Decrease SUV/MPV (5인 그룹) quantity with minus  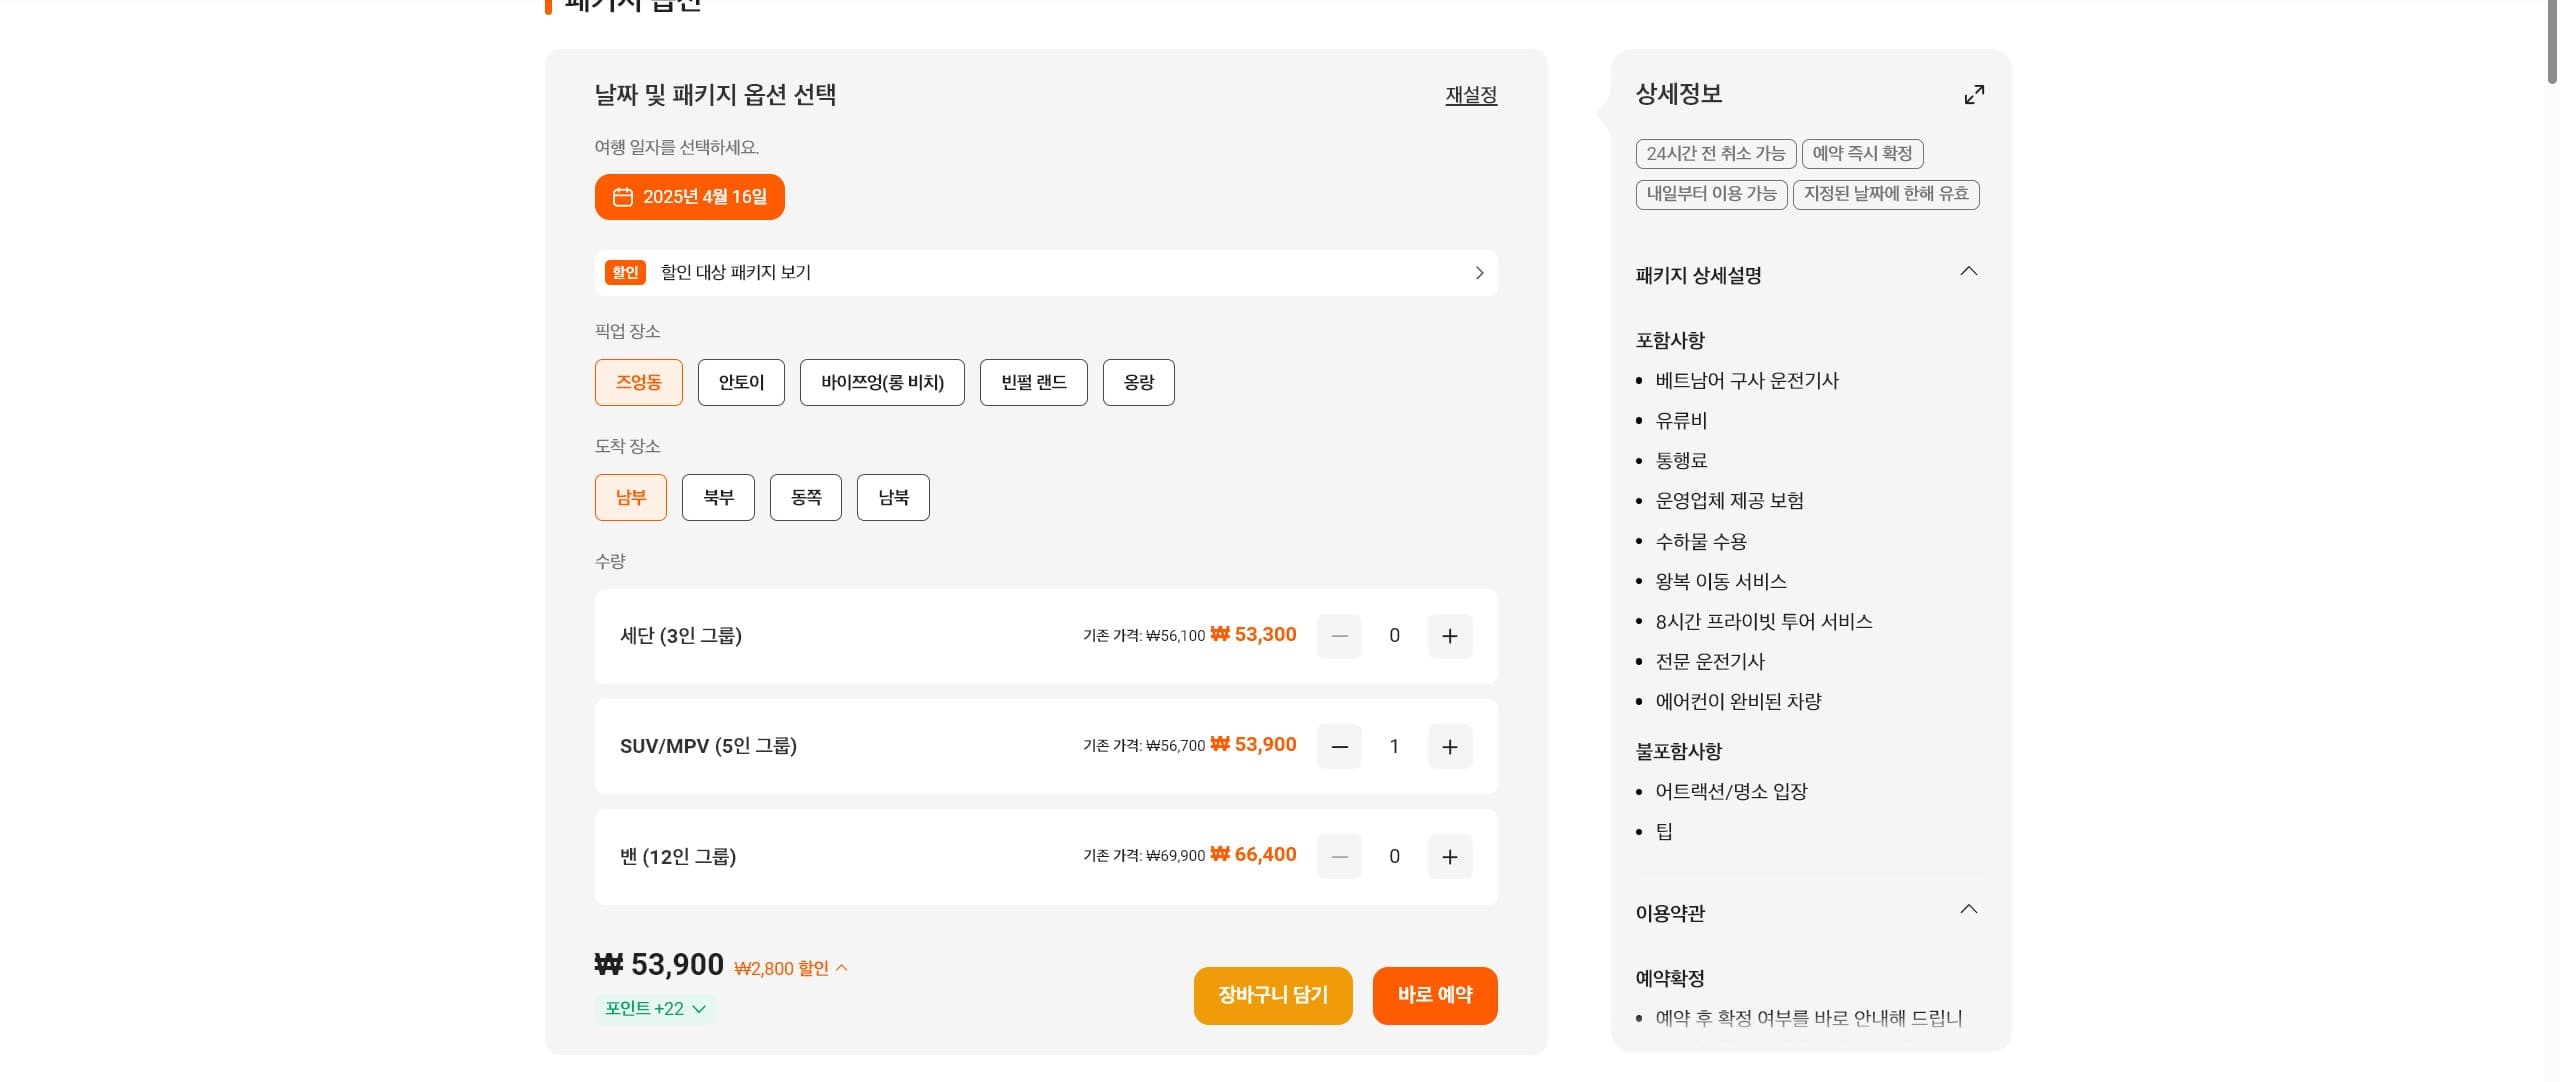[x=1339, y=747]
